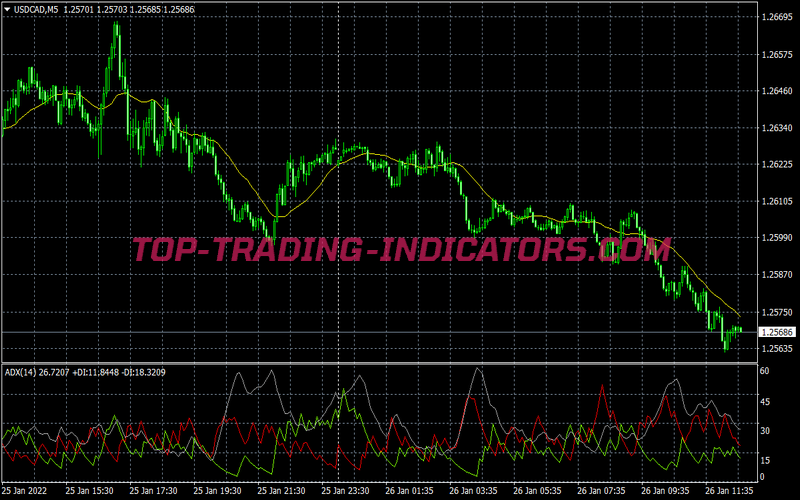Viewport: 800px width, 500px height.
Task: Click price scale value 1.26225
Action: click(777, 164)
